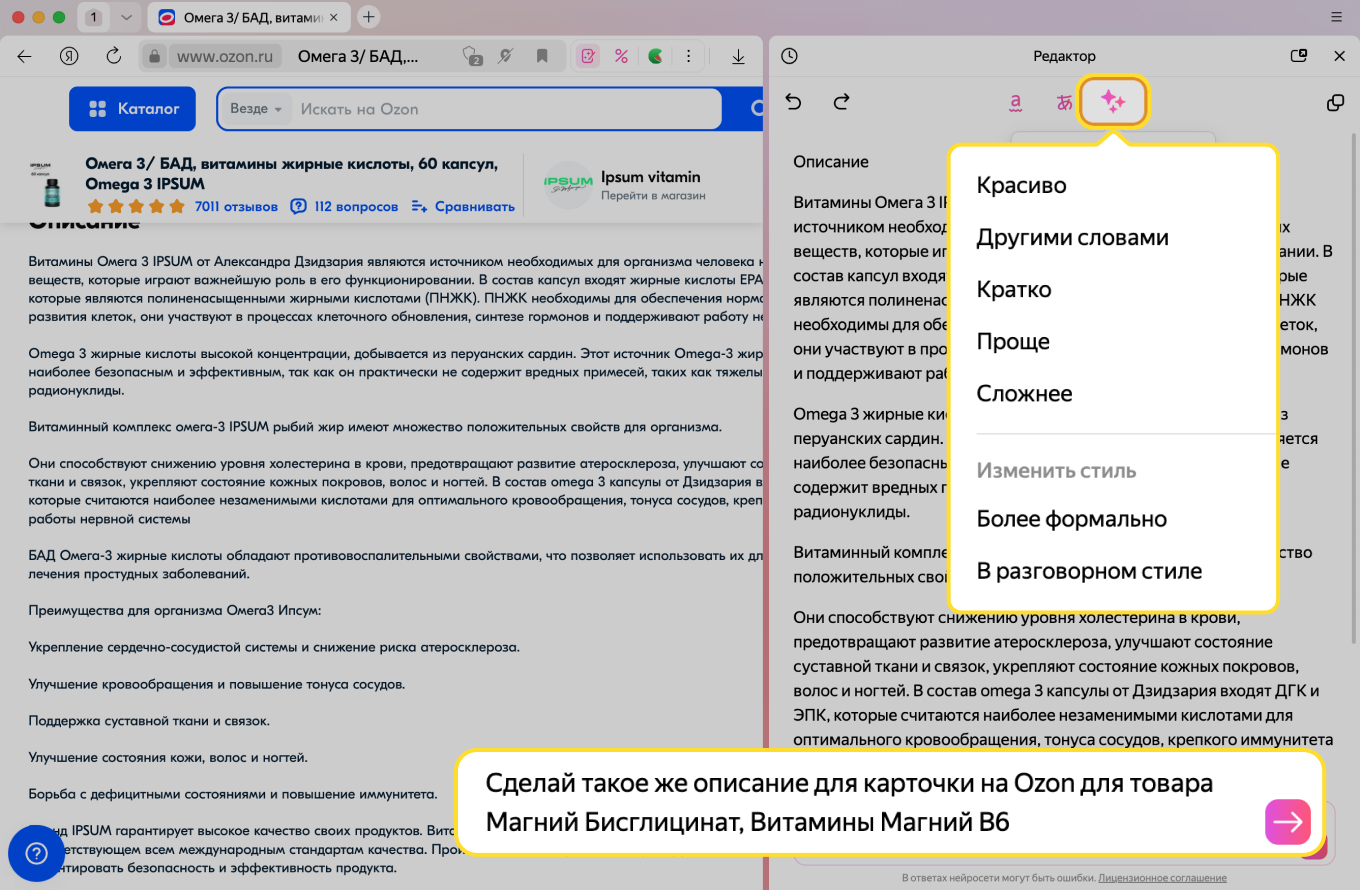Open the Каталог on Ozon
1360x890 pixels.
pos(132,108)
